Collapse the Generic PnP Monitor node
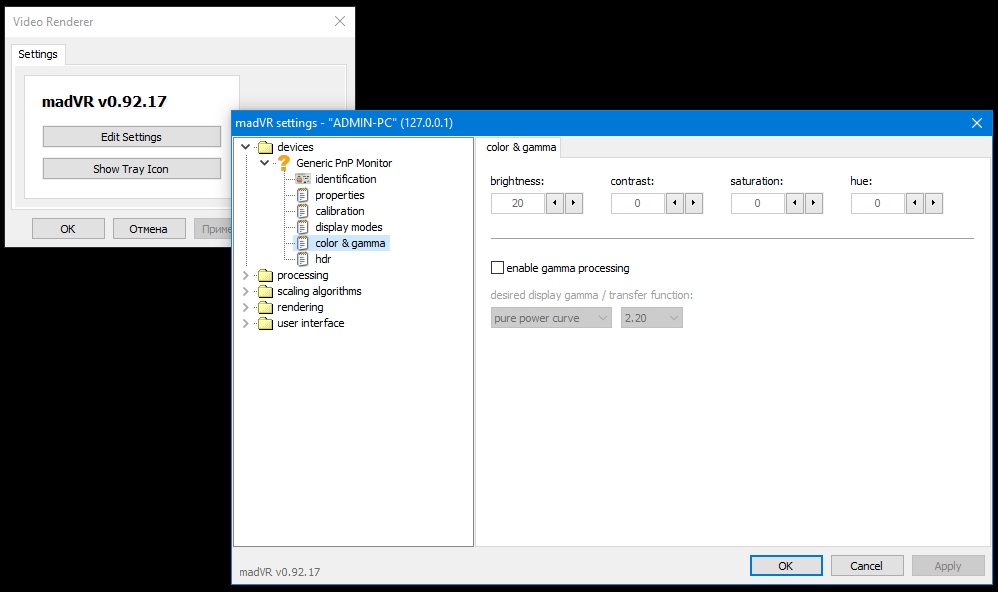Screen dimensions: 998x592 pyautogui.click(x=264, y=163)
